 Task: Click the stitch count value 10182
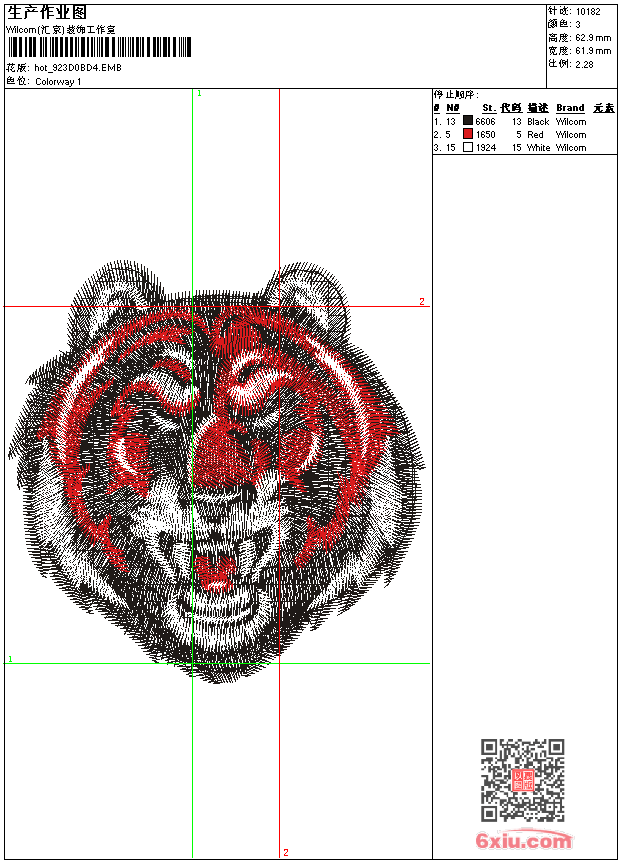588,12
